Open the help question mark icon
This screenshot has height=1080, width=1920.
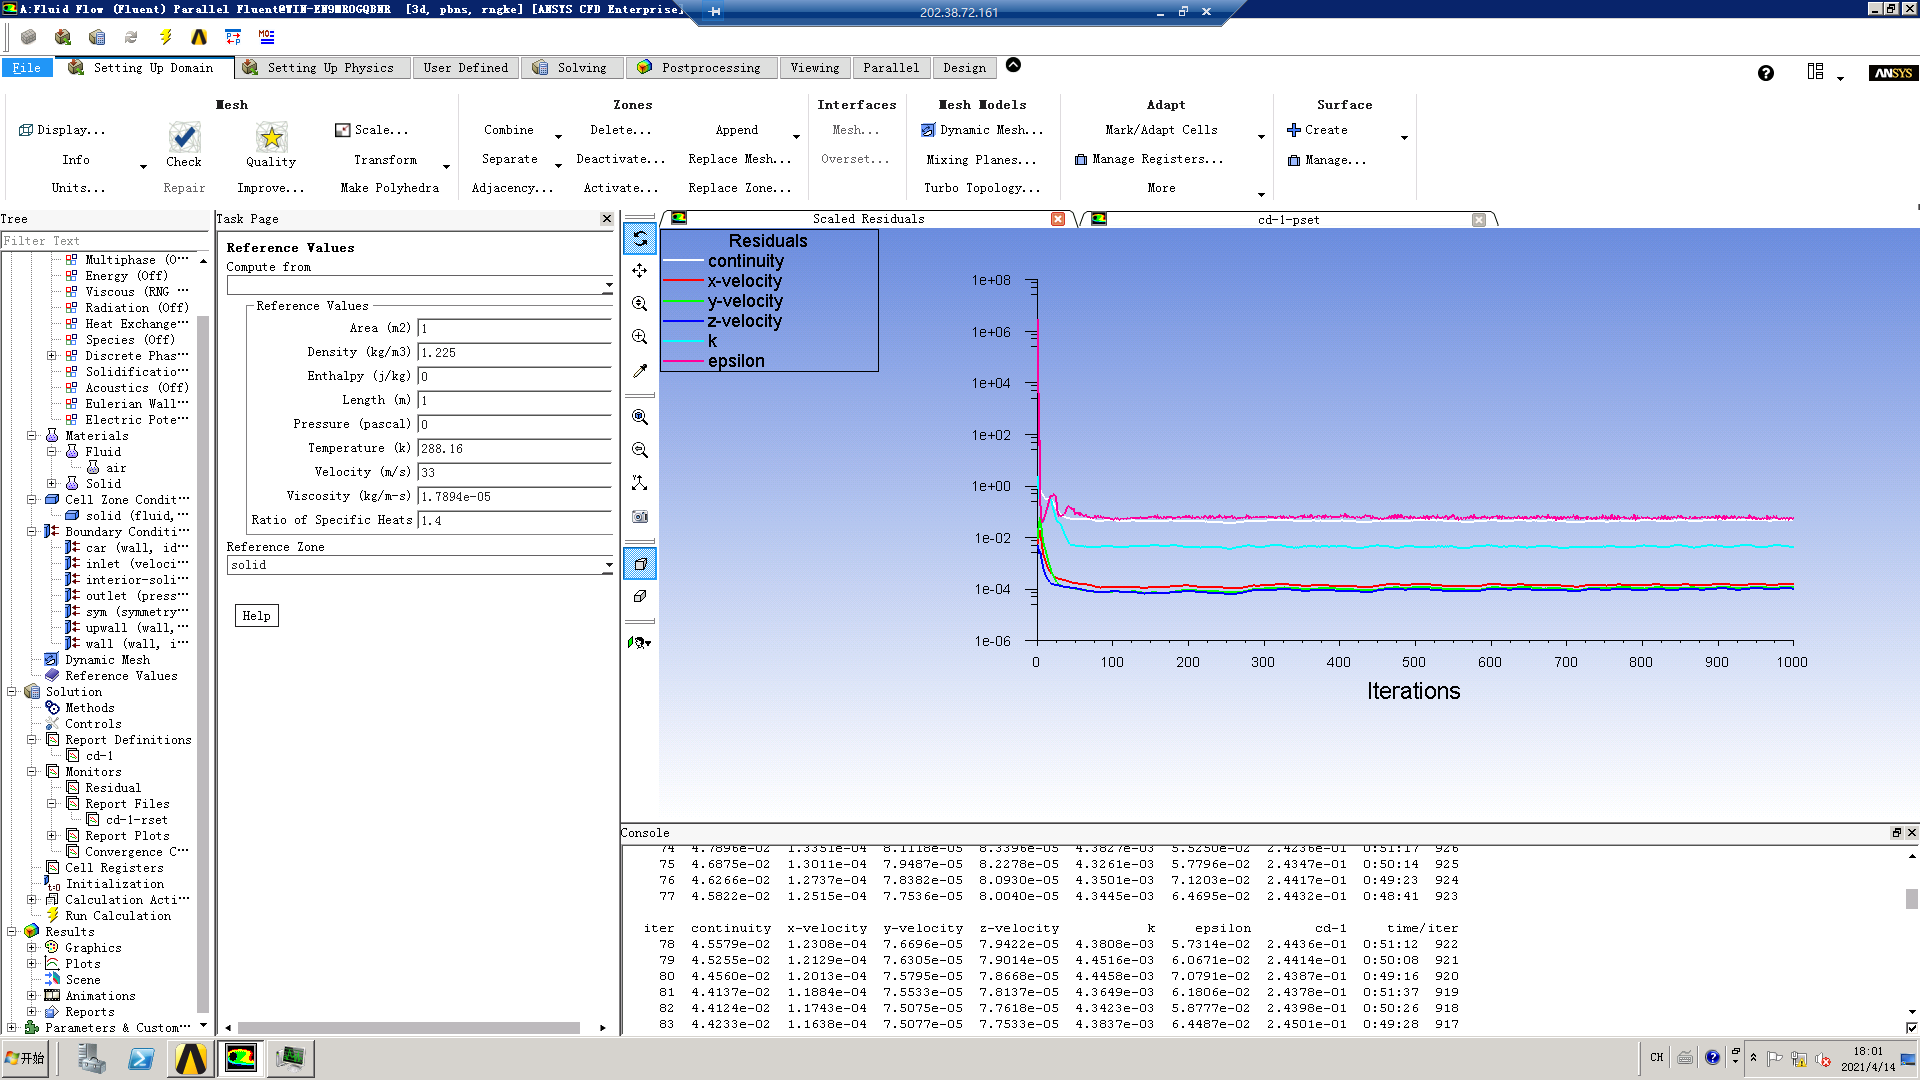click(x=1766, y=73)
